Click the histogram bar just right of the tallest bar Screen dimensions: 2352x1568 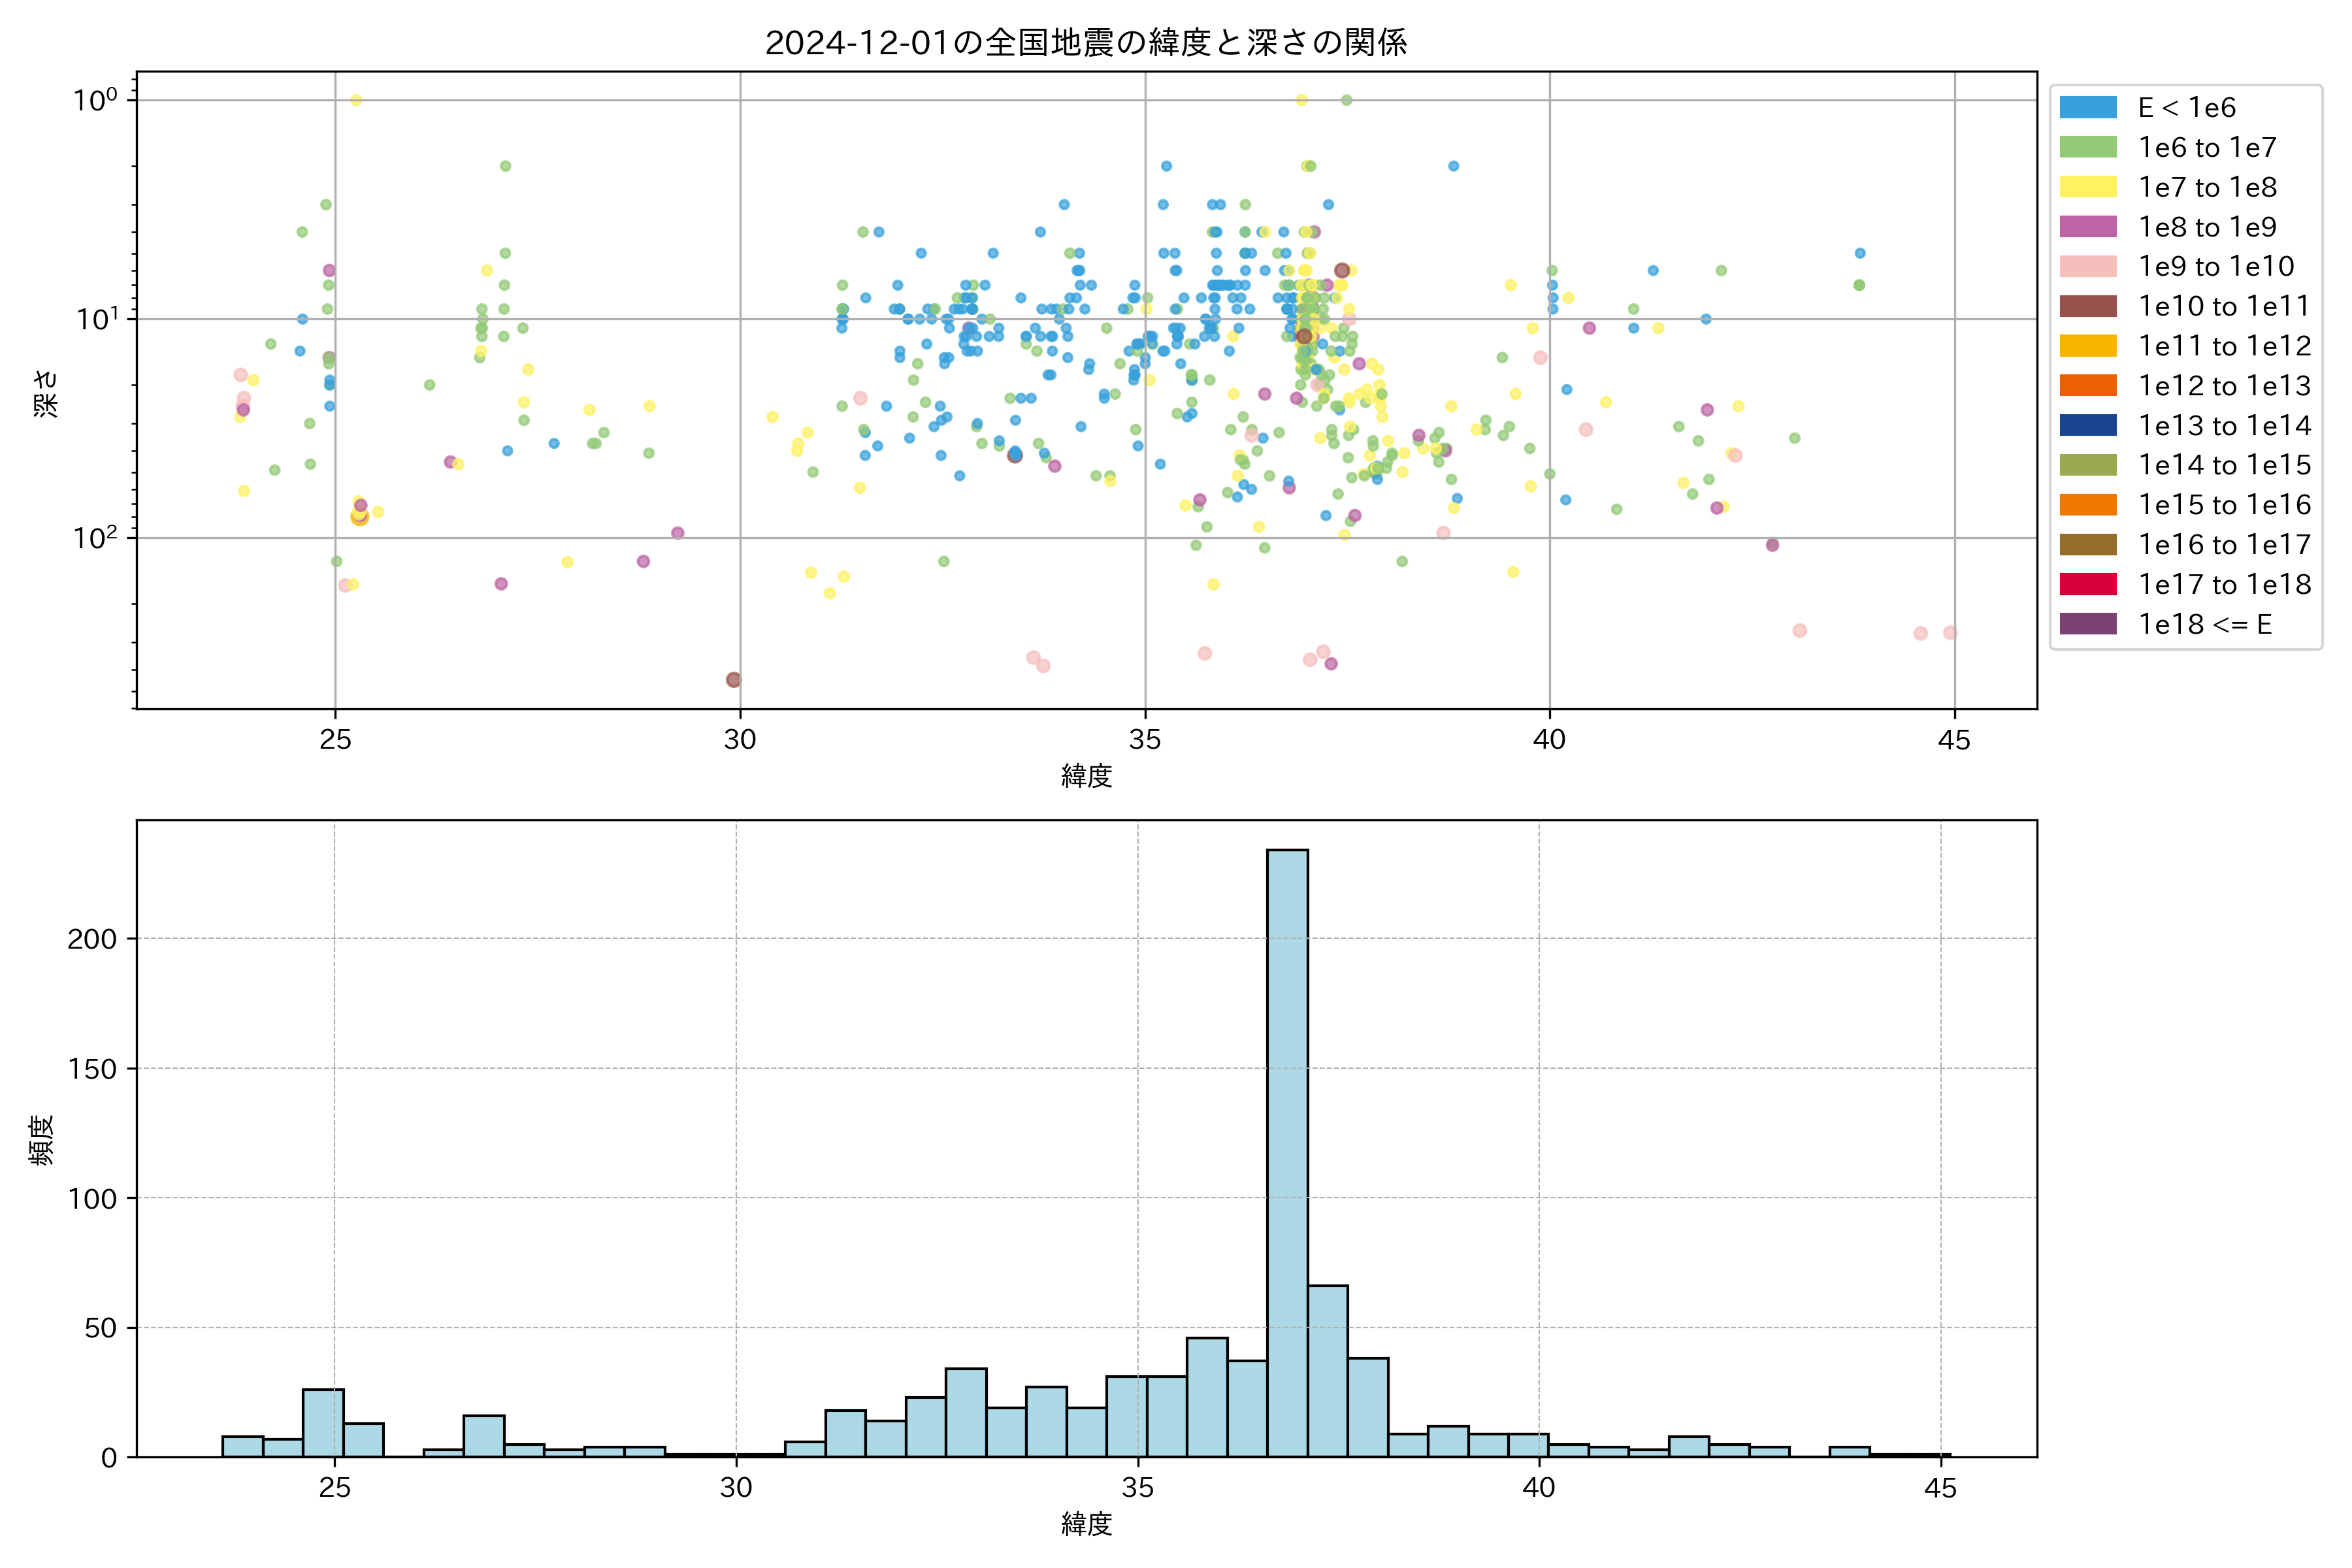click(1327, 1370)
